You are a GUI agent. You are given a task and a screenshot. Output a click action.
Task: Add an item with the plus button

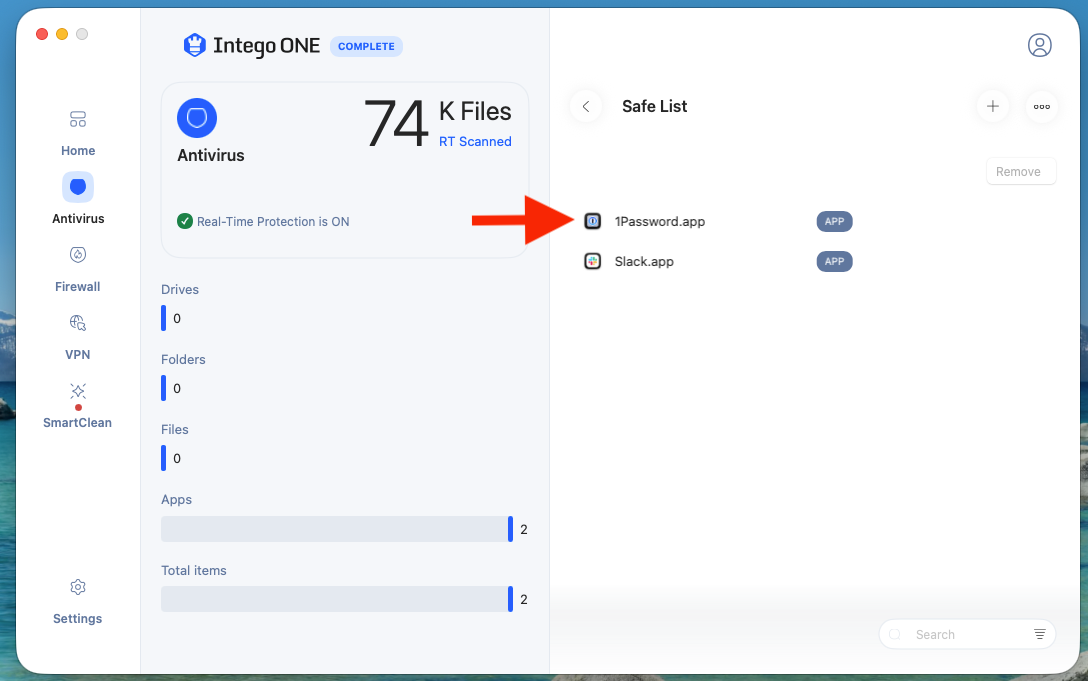993,106
